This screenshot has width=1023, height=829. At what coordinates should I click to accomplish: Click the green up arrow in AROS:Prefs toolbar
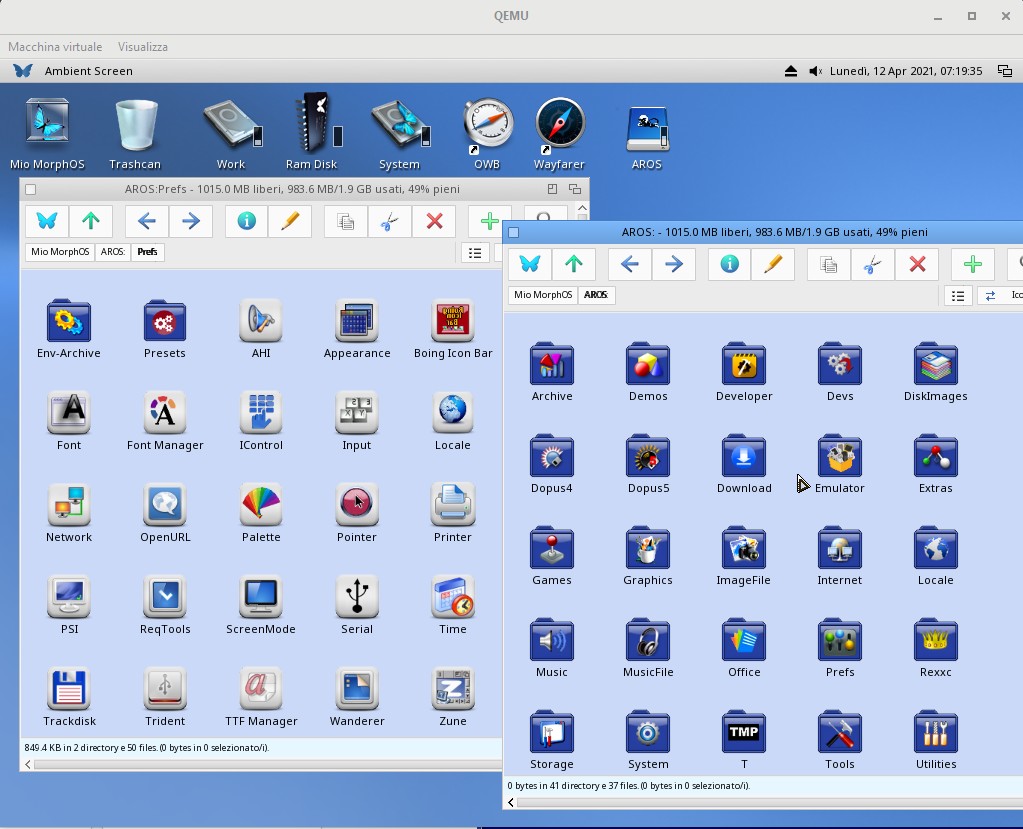[x=91, y=221]
